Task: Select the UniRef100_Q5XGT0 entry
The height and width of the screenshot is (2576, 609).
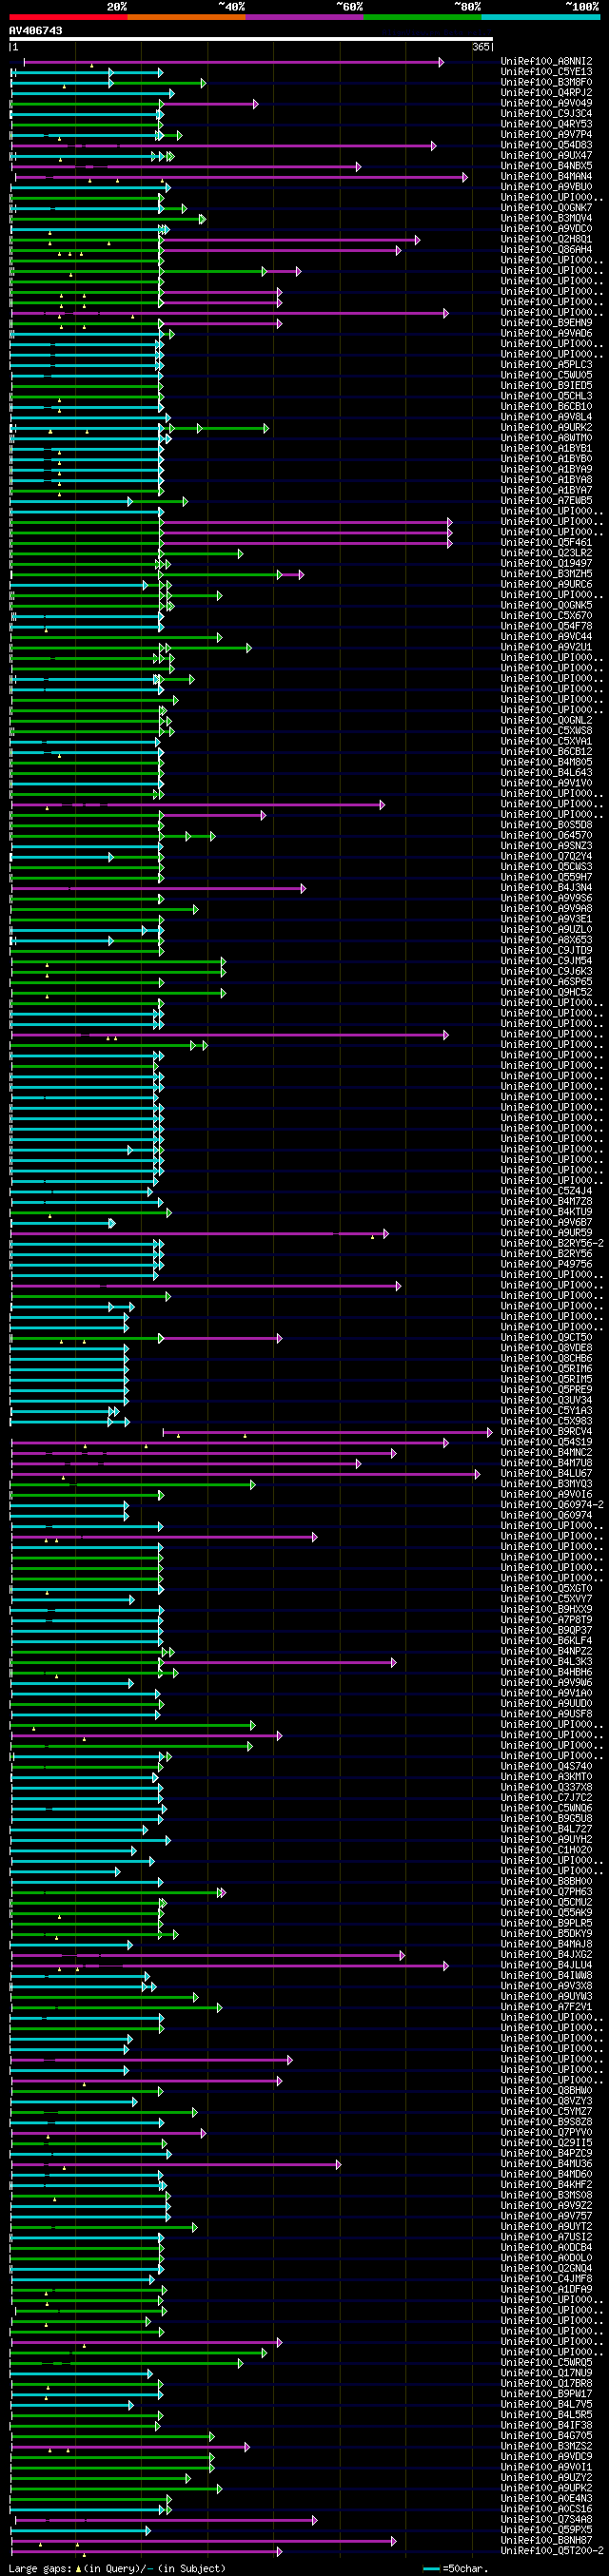Action: (546, 1588)
